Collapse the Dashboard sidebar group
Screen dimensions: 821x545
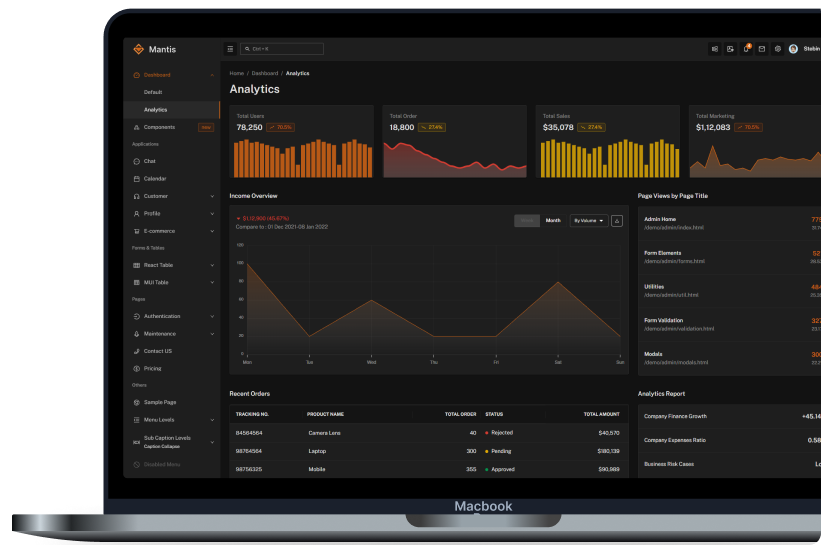pyautogui.click(x=212, y=75)
